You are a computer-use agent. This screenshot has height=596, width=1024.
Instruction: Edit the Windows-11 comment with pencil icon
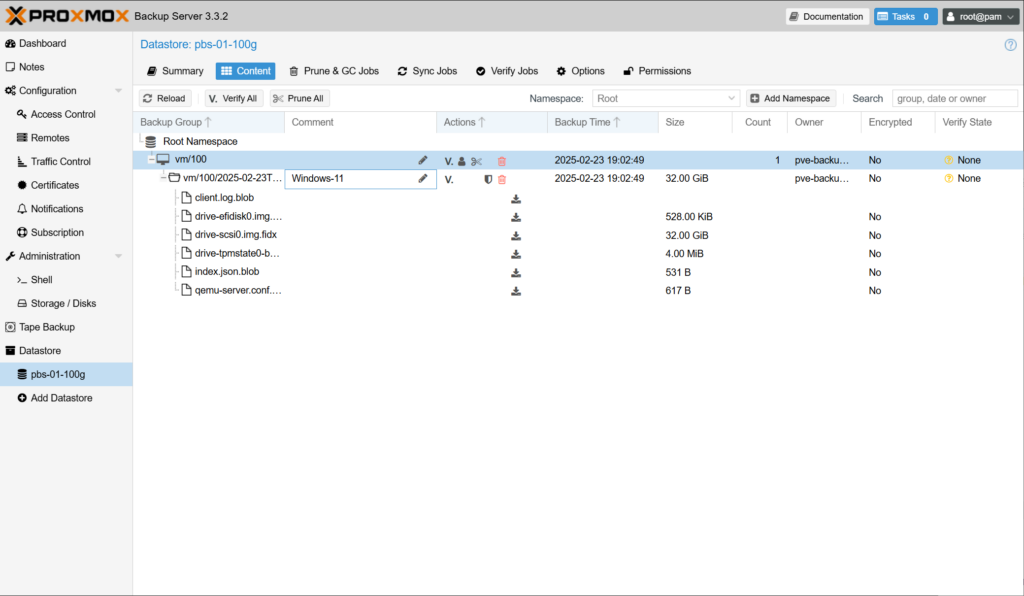coord(423,179)
